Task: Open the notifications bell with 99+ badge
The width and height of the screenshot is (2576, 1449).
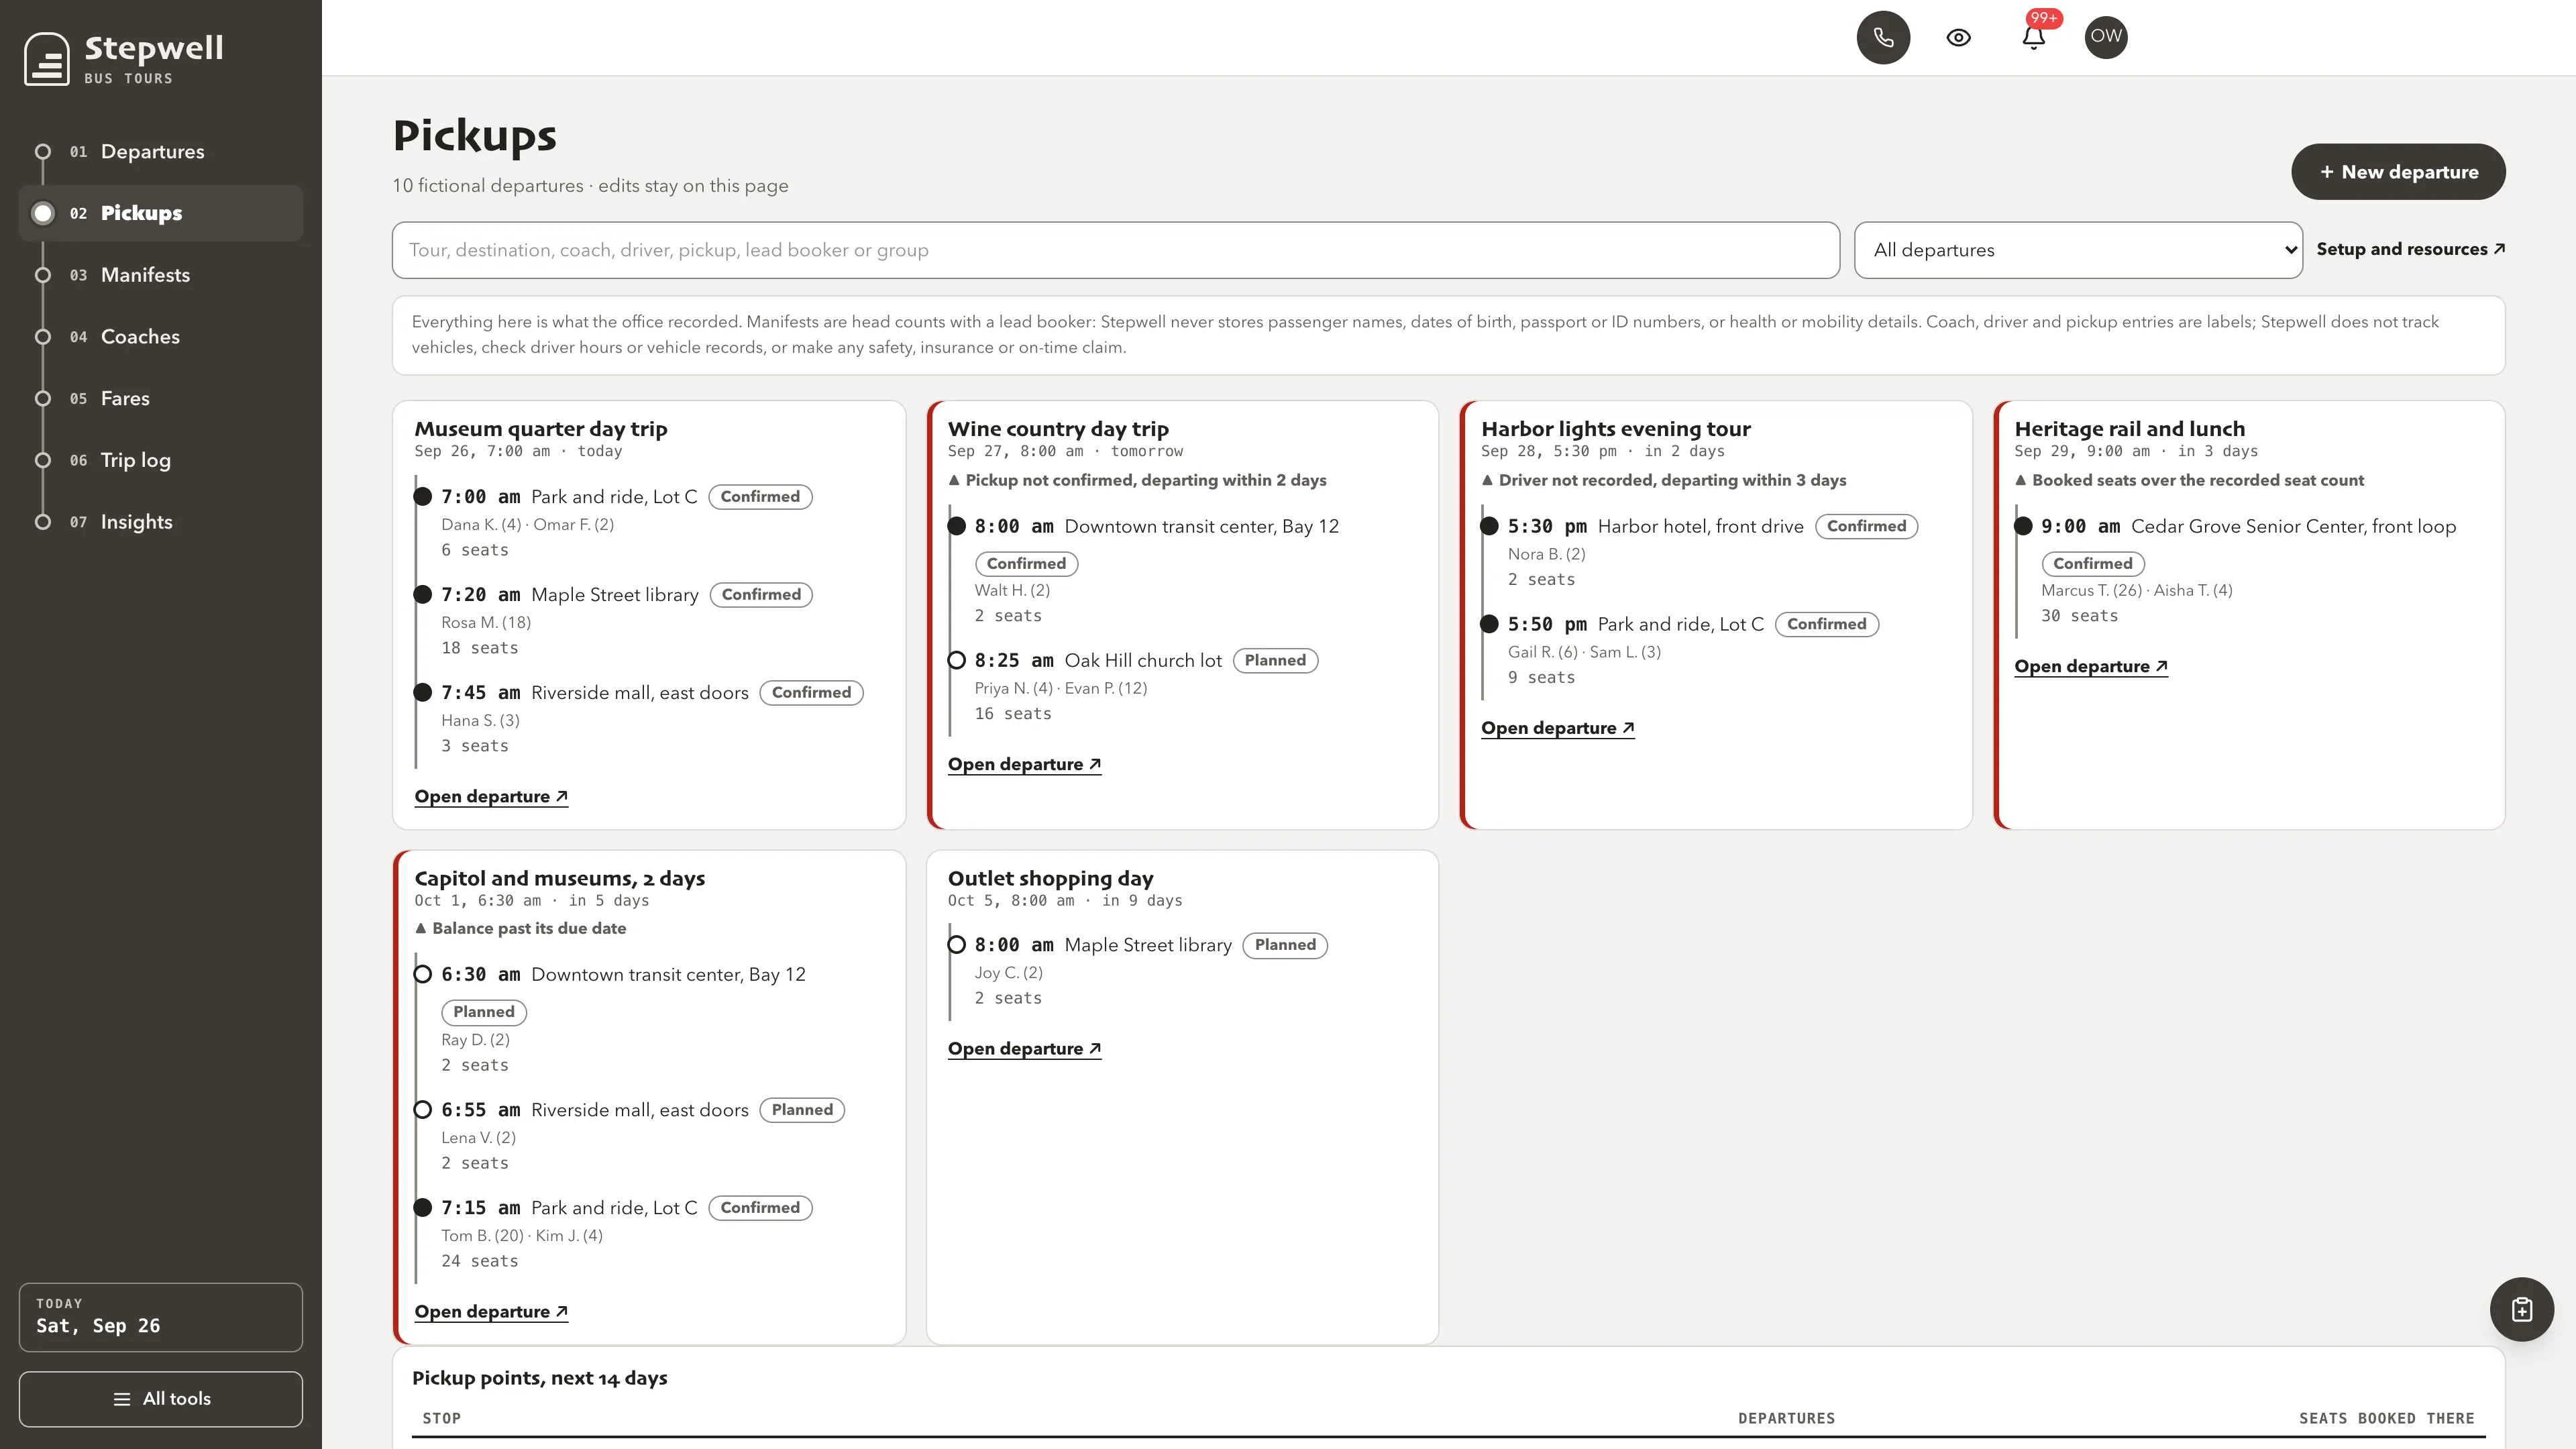Action: click(2033, 37)
